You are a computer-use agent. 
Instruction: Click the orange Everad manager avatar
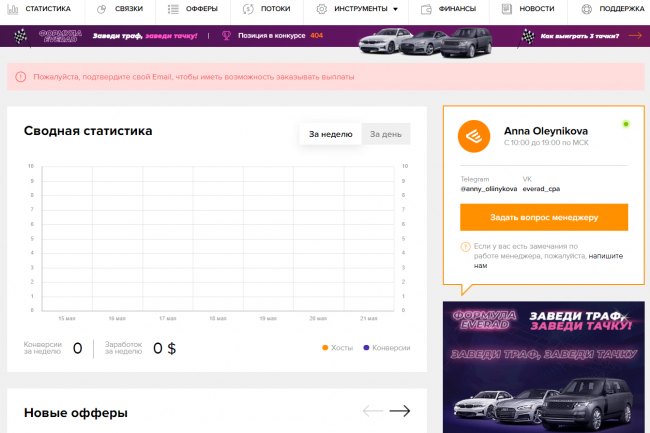pyautogui.click(x=473, y=136)
